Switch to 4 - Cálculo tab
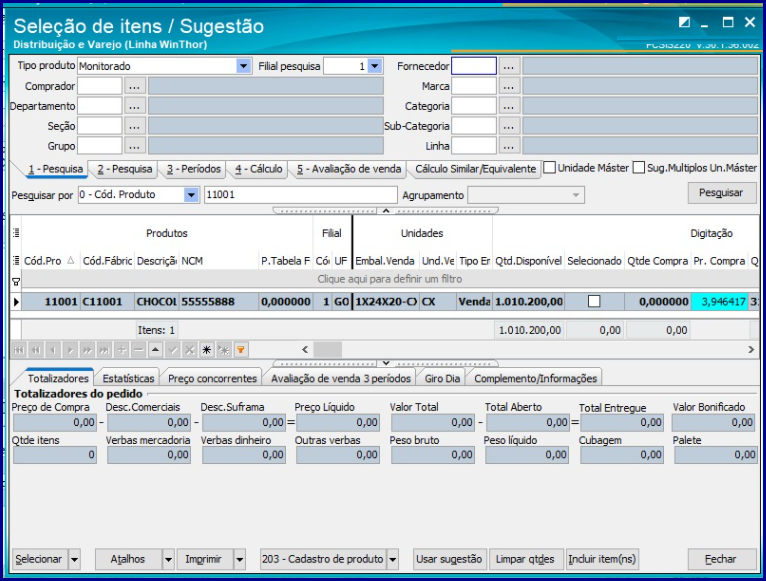This screenshot has width=766, height=581. pyautogui.click(x=258, y=169)
